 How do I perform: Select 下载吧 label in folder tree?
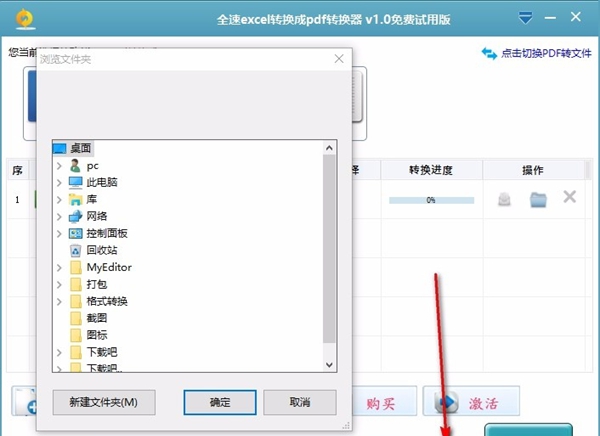click(x=102, y=351)
